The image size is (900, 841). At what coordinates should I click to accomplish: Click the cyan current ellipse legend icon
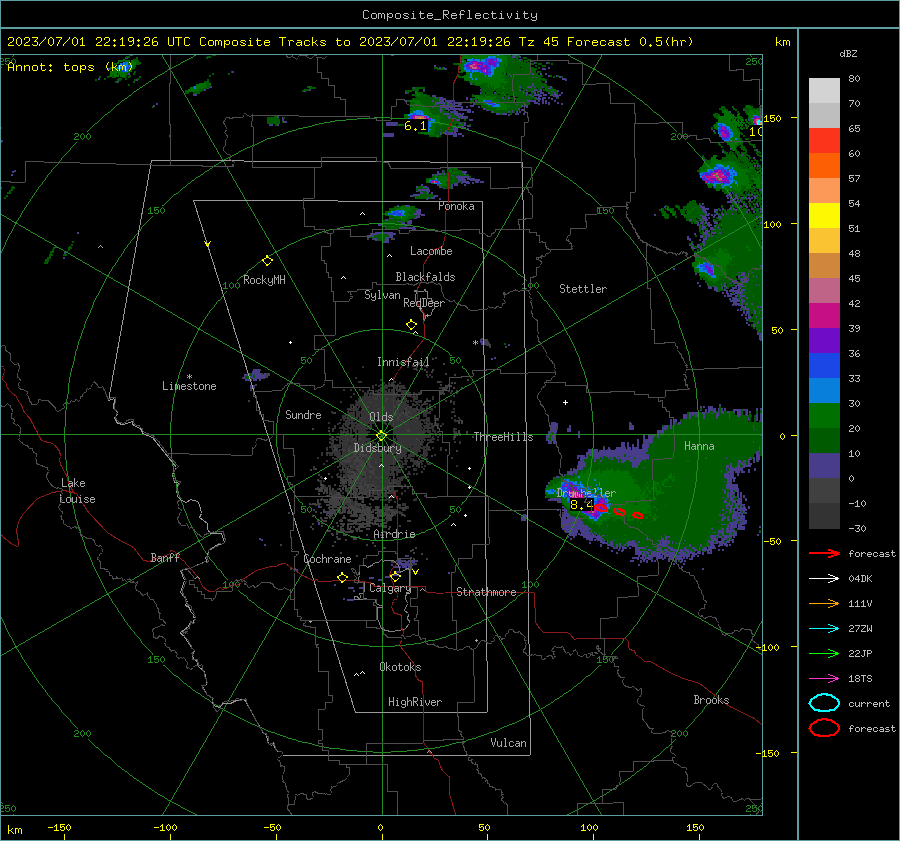tap(824, 703)
